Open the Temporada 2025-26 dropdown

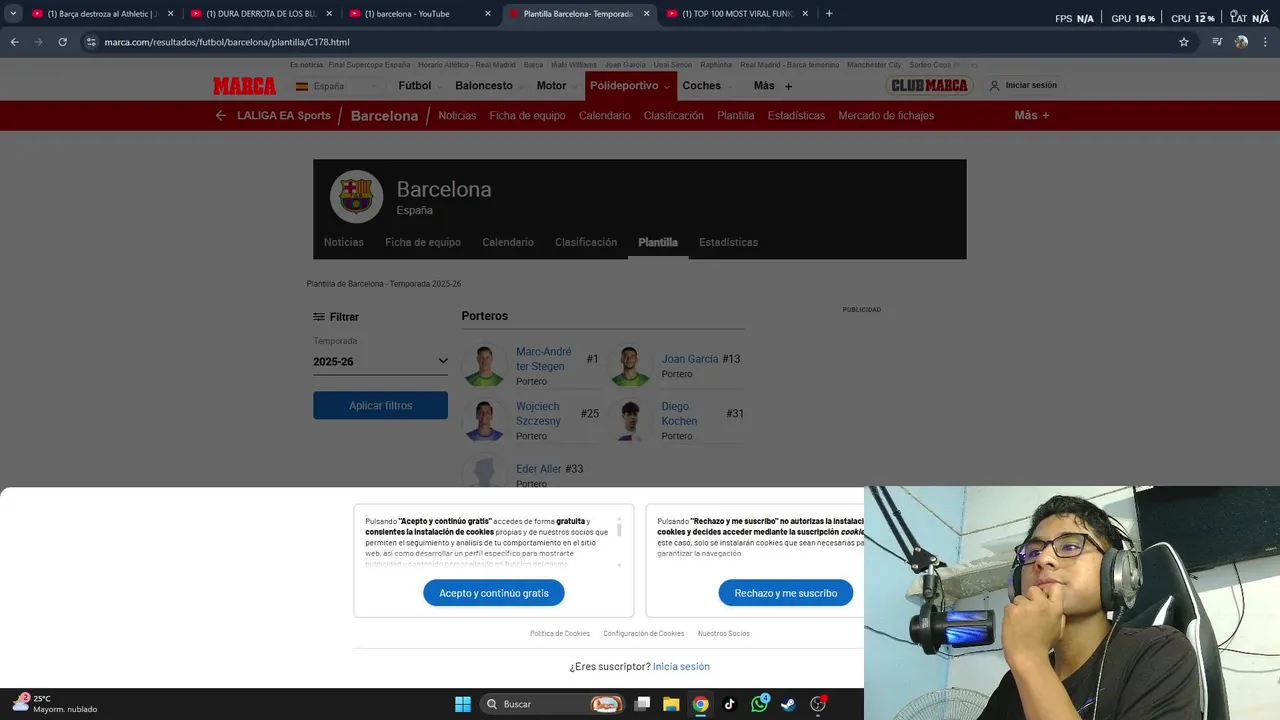point(380,362)
